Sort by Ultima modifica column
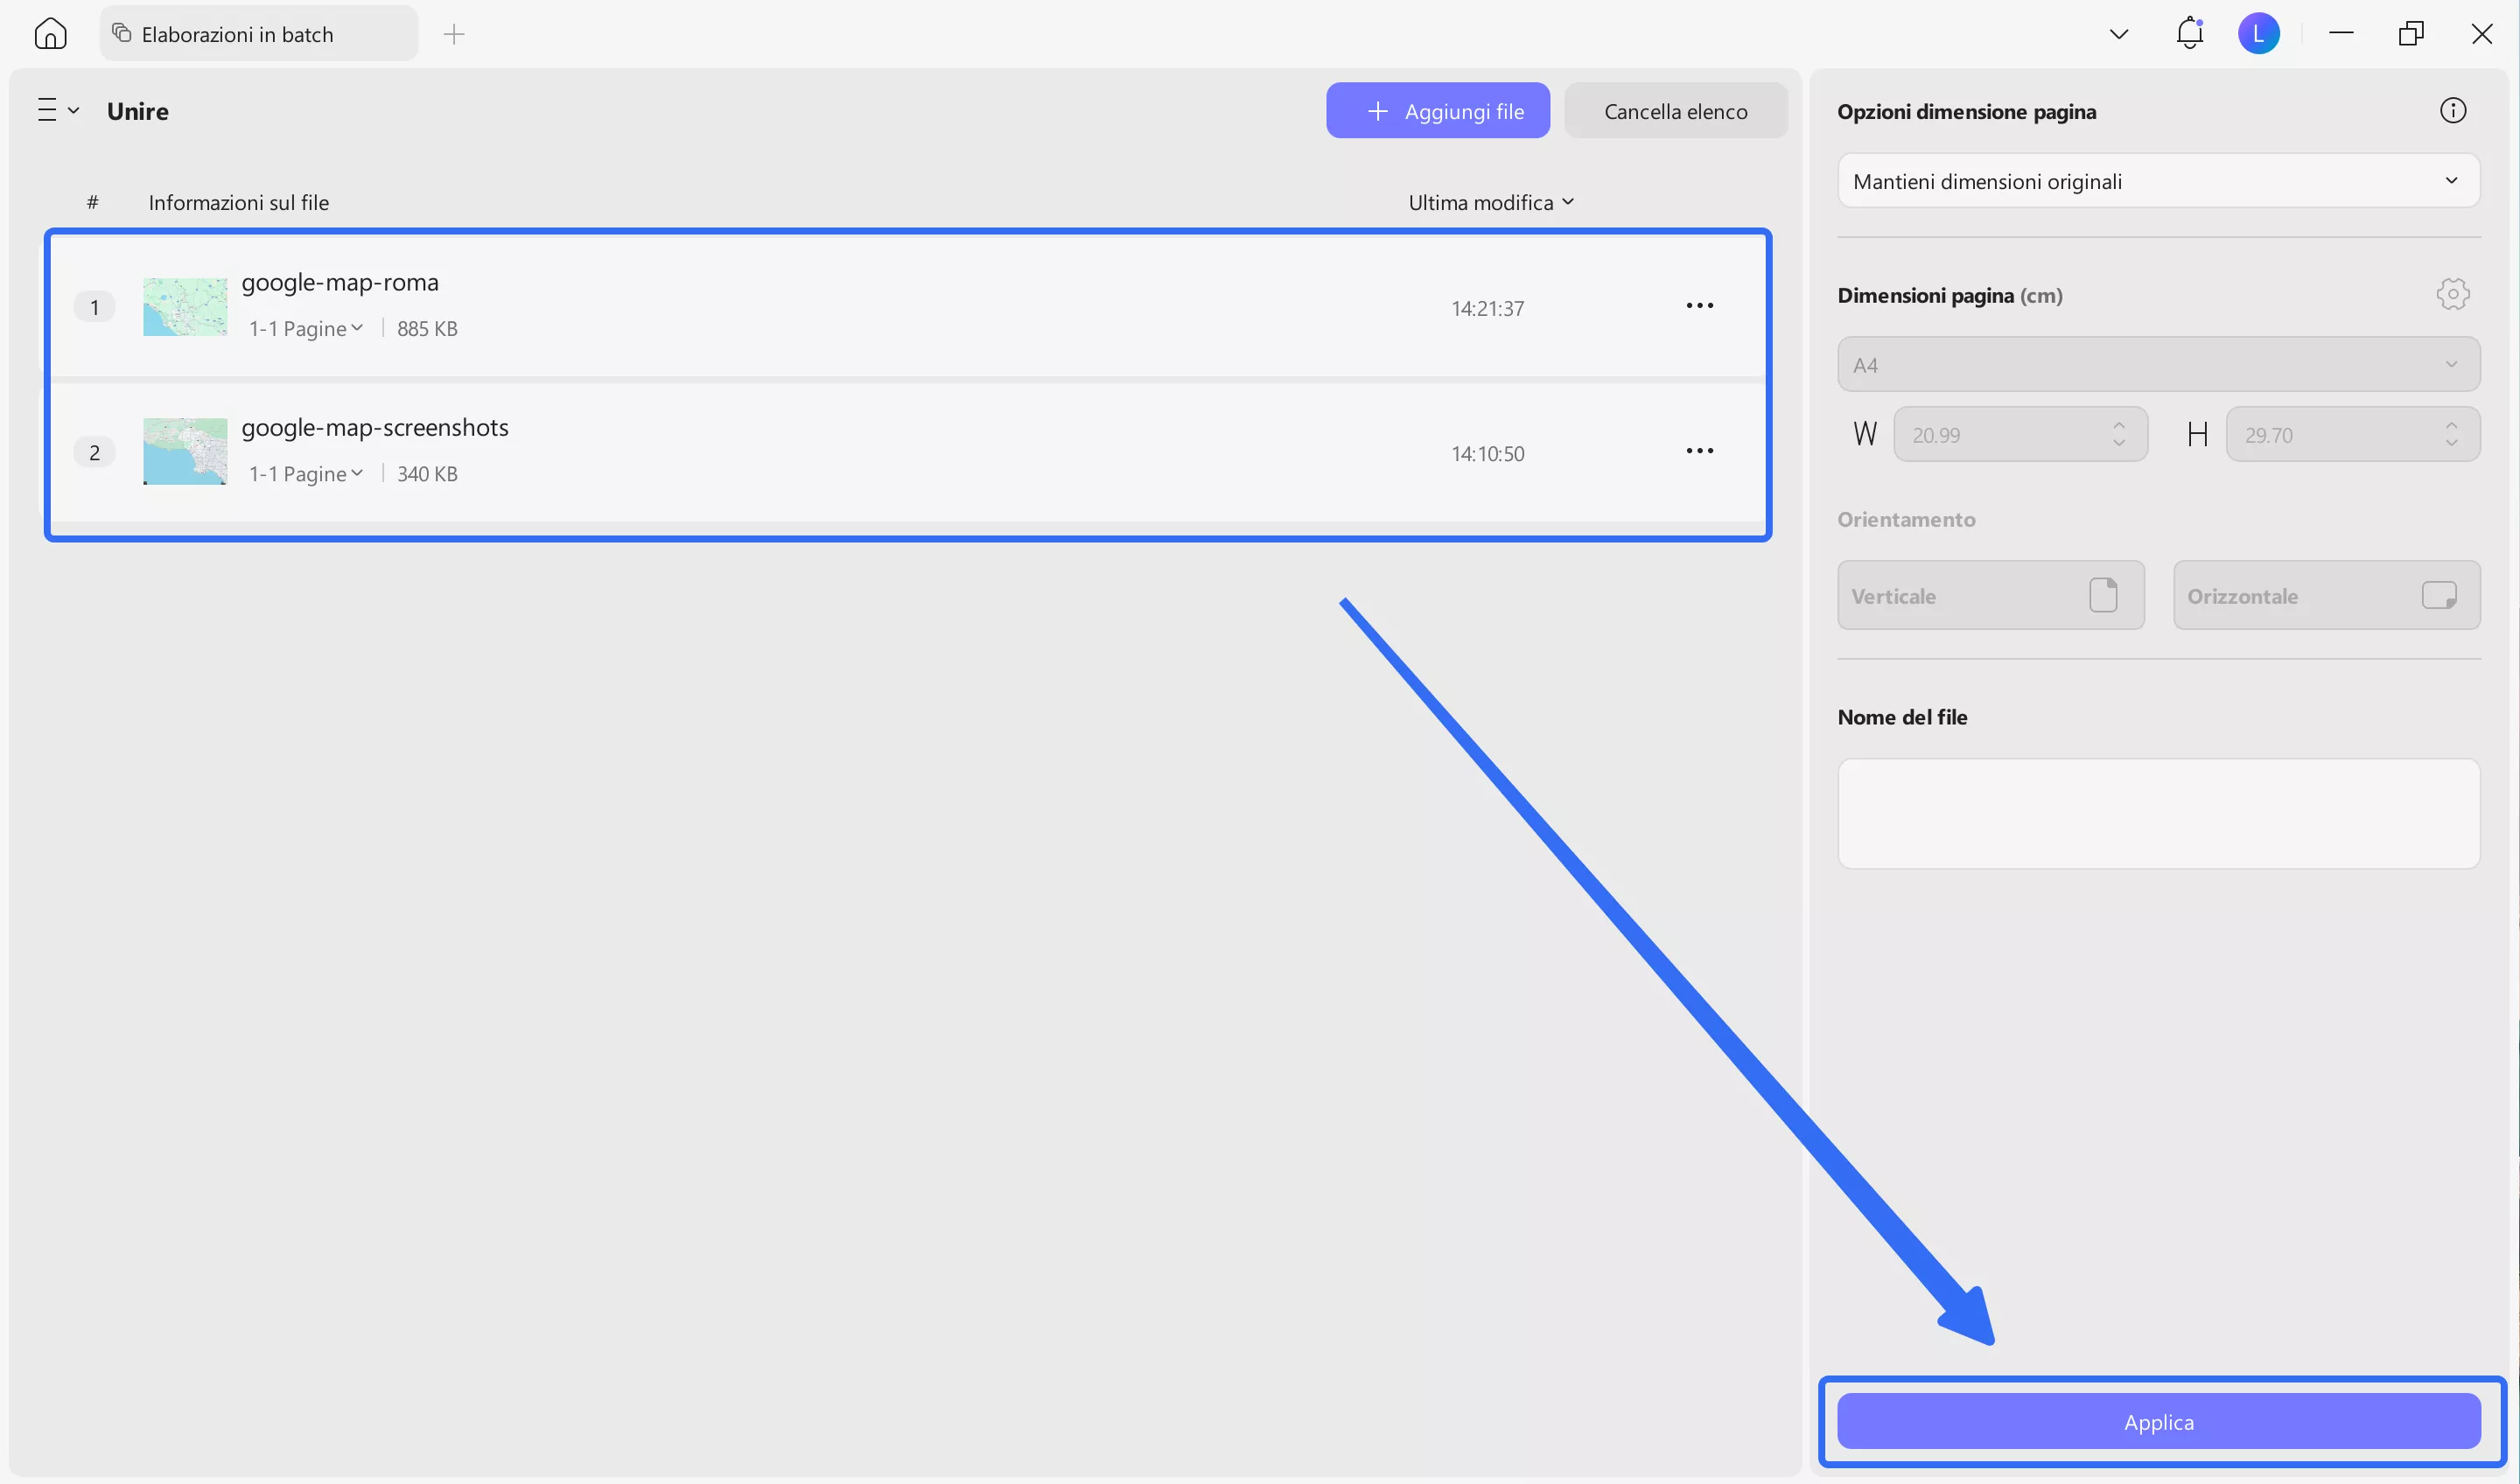This screenshot has height=1484, width=2520. click(x=1490, y=203)
